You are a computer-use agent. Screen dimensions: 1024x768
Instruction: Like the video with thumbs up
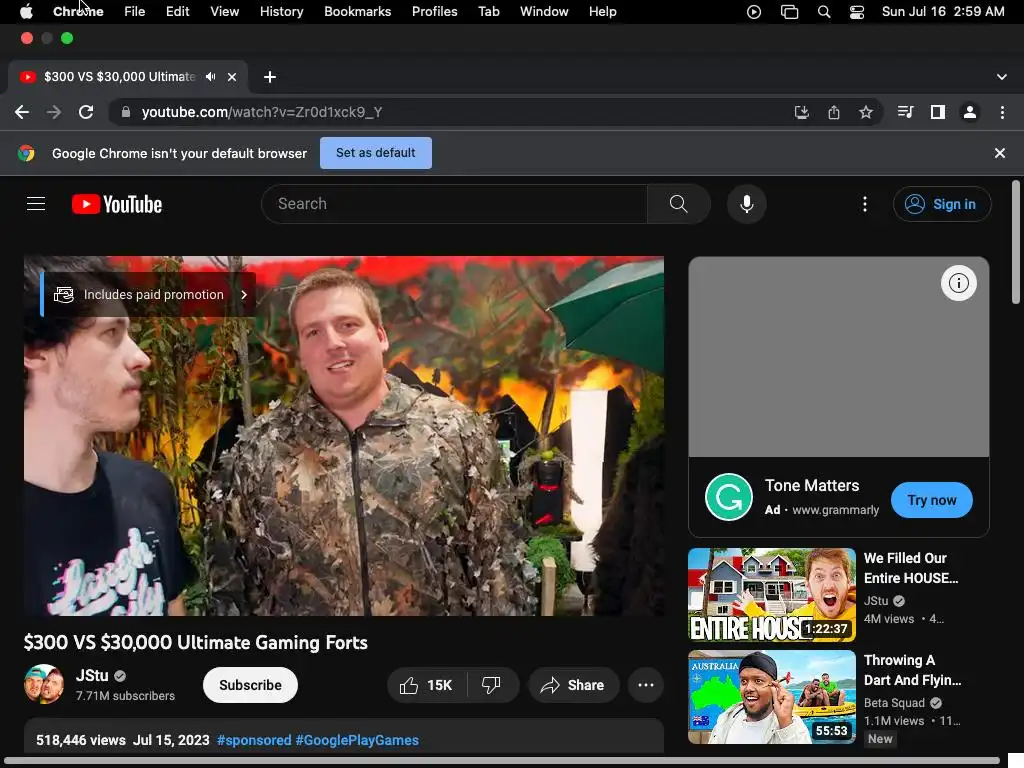427,685
